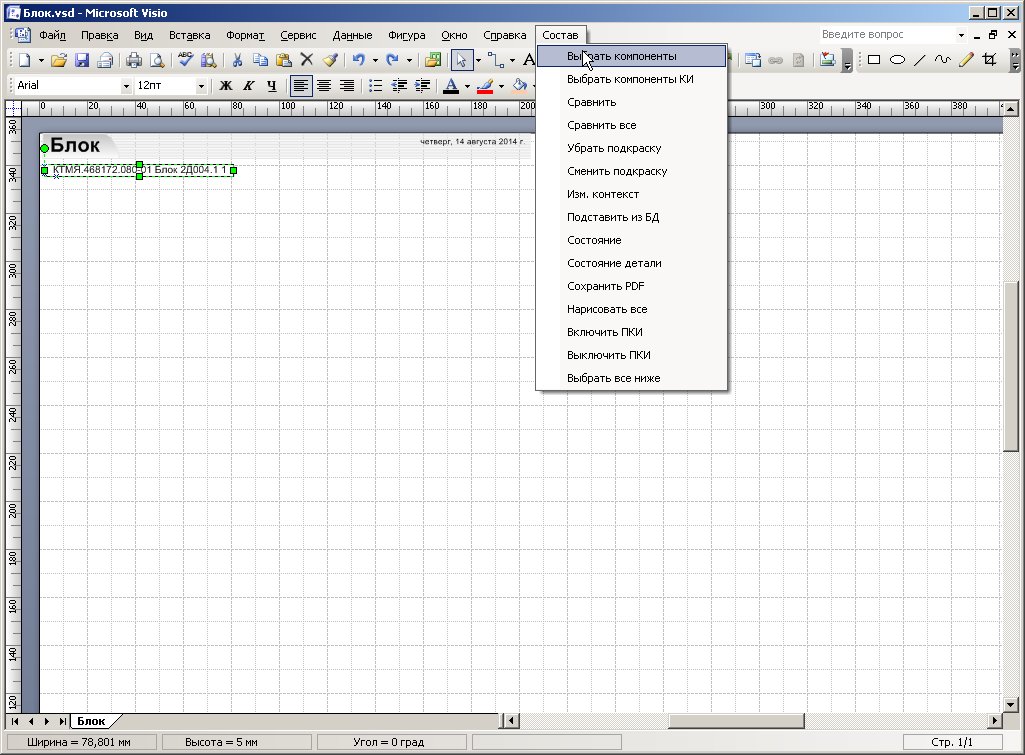Toggle underline Ч formatting
The image size is (1025, 755).
tap(272, 86)
